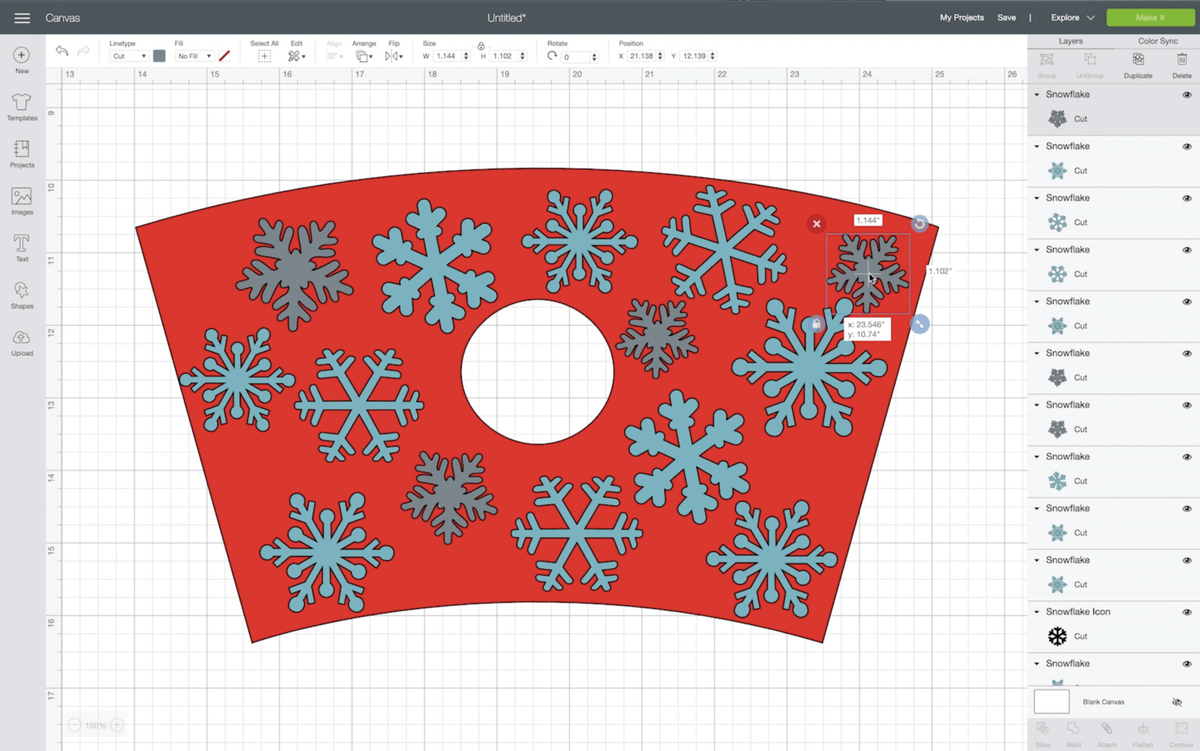Viewport: 1200px width, 751px height.
Task: Toggle visibility of the top Snowflake layer
Action: (1187, 95)
